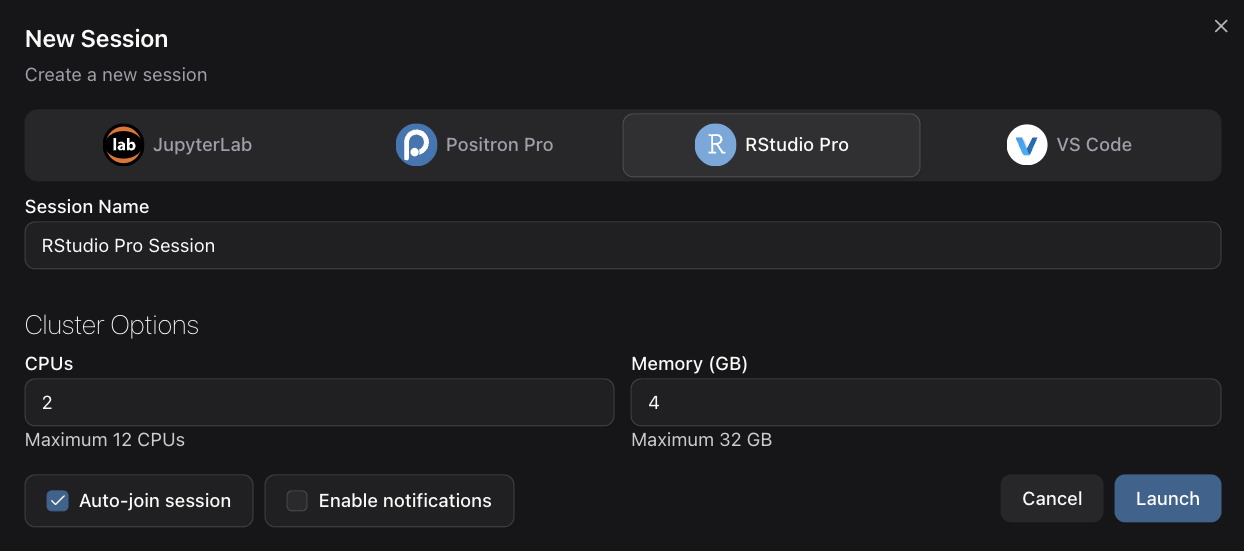This screenshot has width=1244, height=551.
Task: Click the RStudio Pro R logo icon
Action: (x=715, y=145)
